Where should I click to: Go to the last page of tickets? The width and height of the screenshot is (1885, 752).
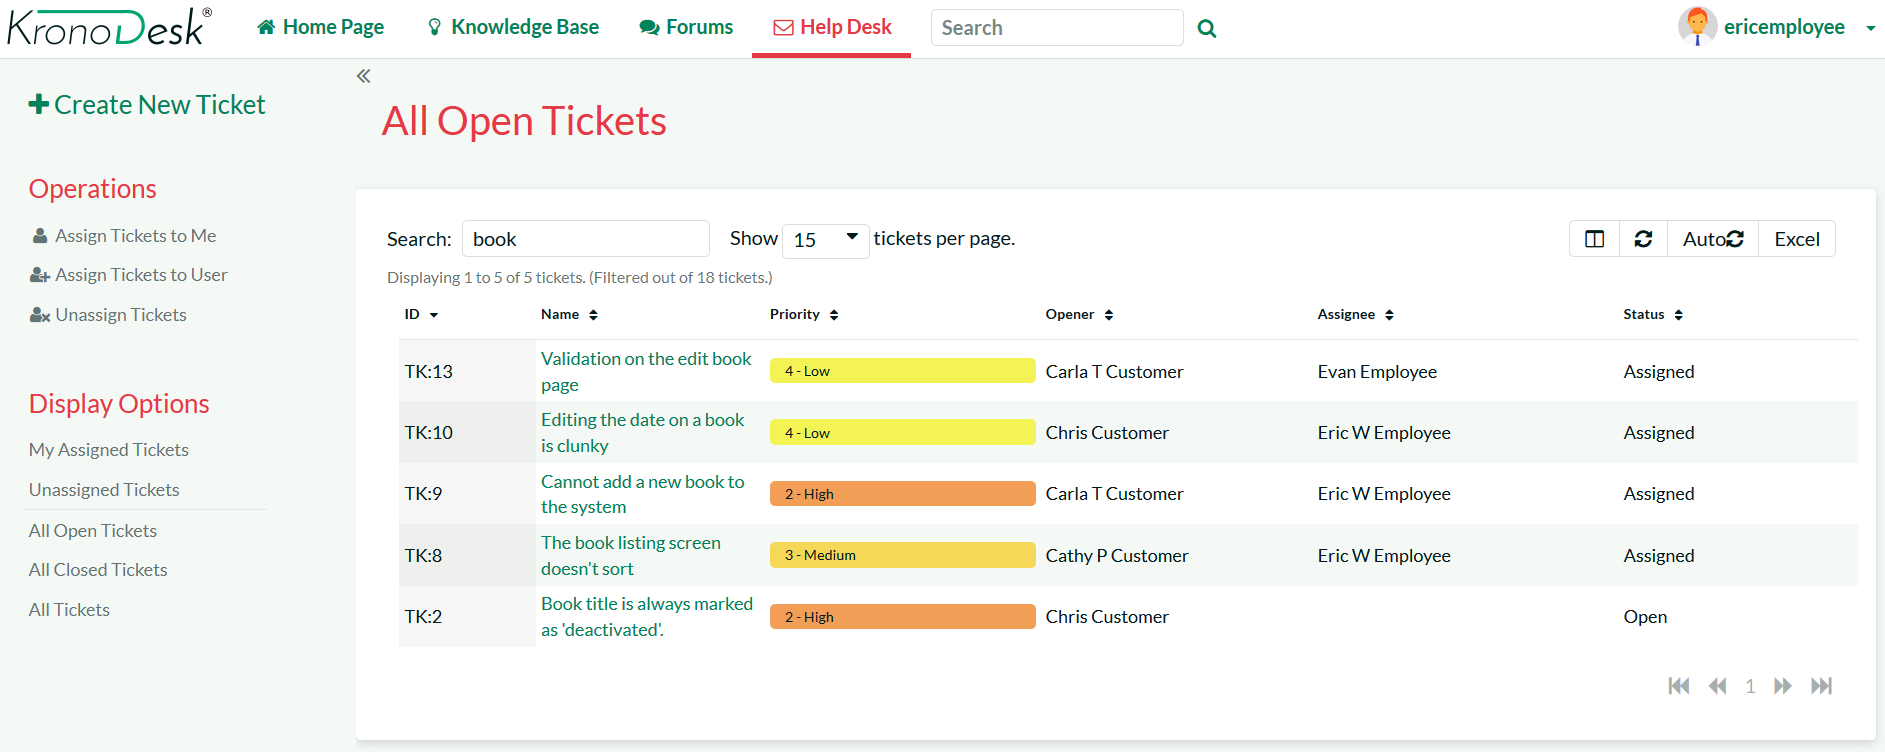point(1821,686)
